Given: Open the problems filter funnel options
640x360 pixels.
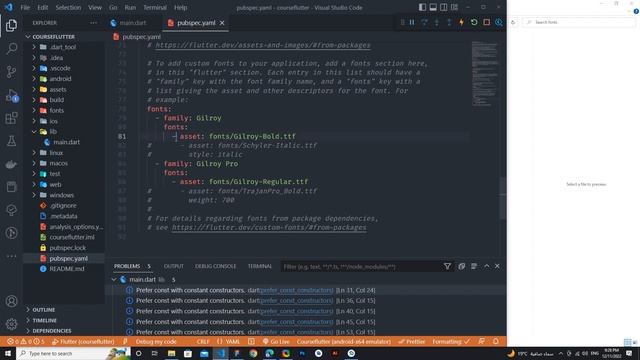Looking at the screenshot, I should pyautogui.click(x=447, y=266).
